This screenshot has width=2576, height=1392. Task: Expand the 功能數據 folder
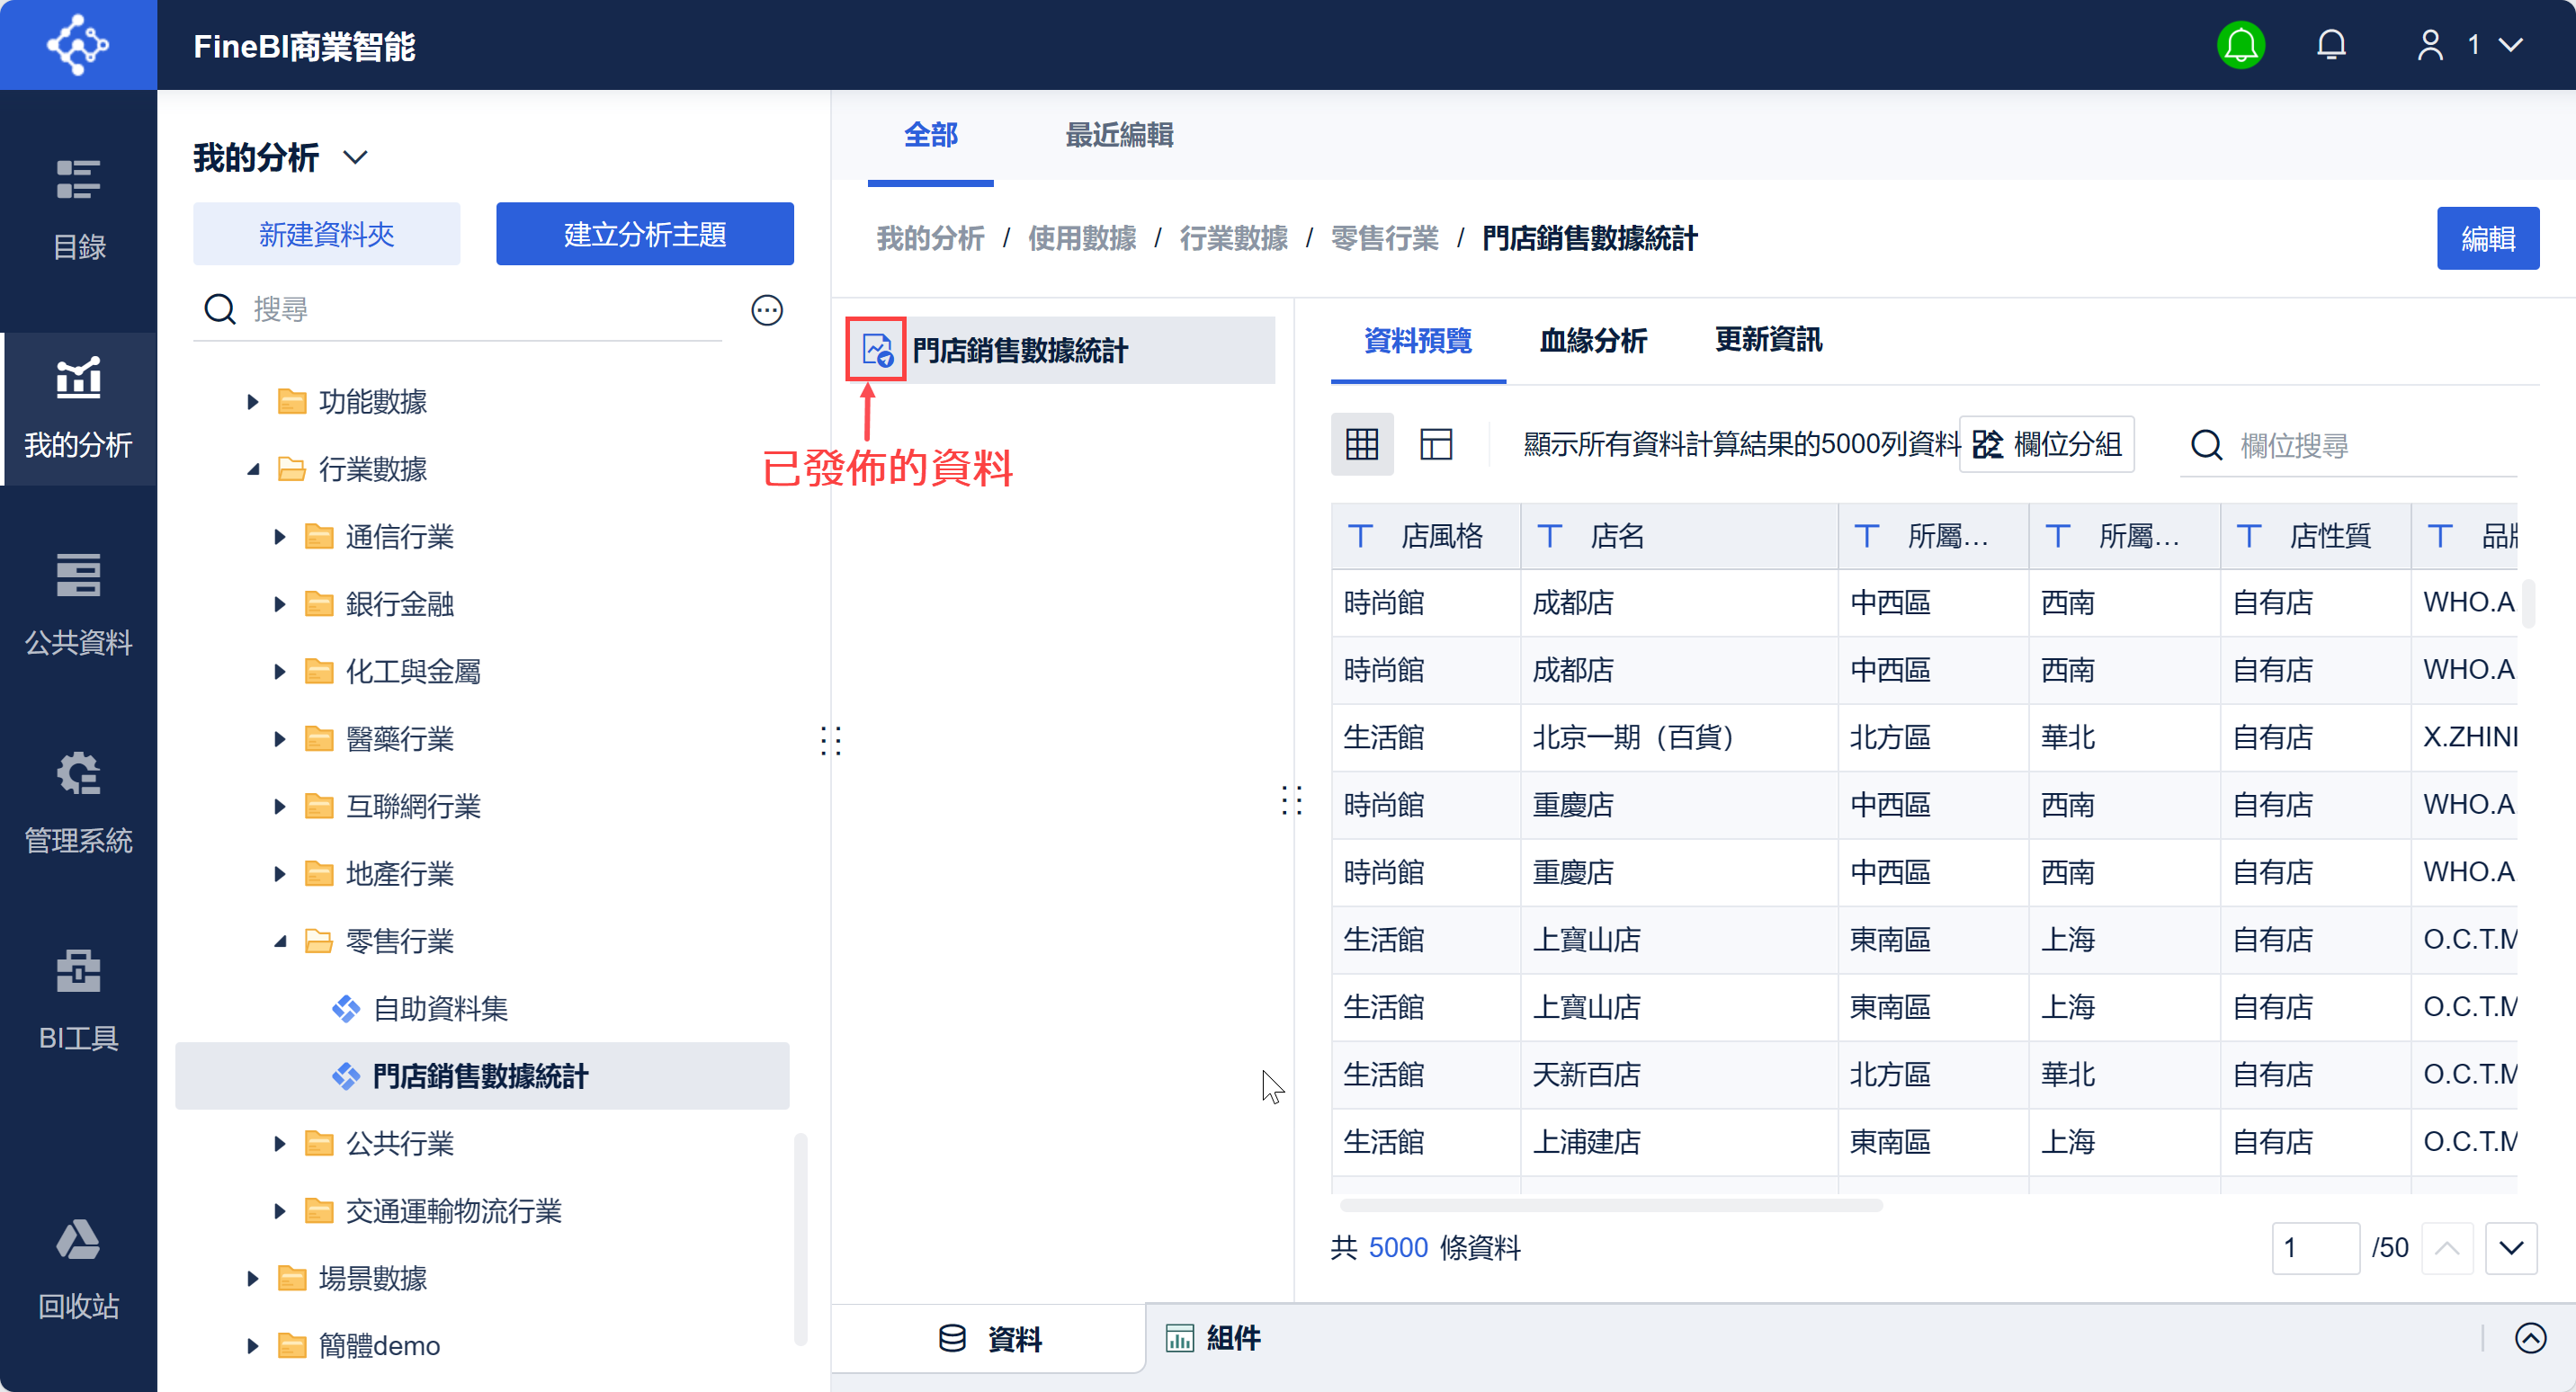pyautogui.click(x=253, y=402)
